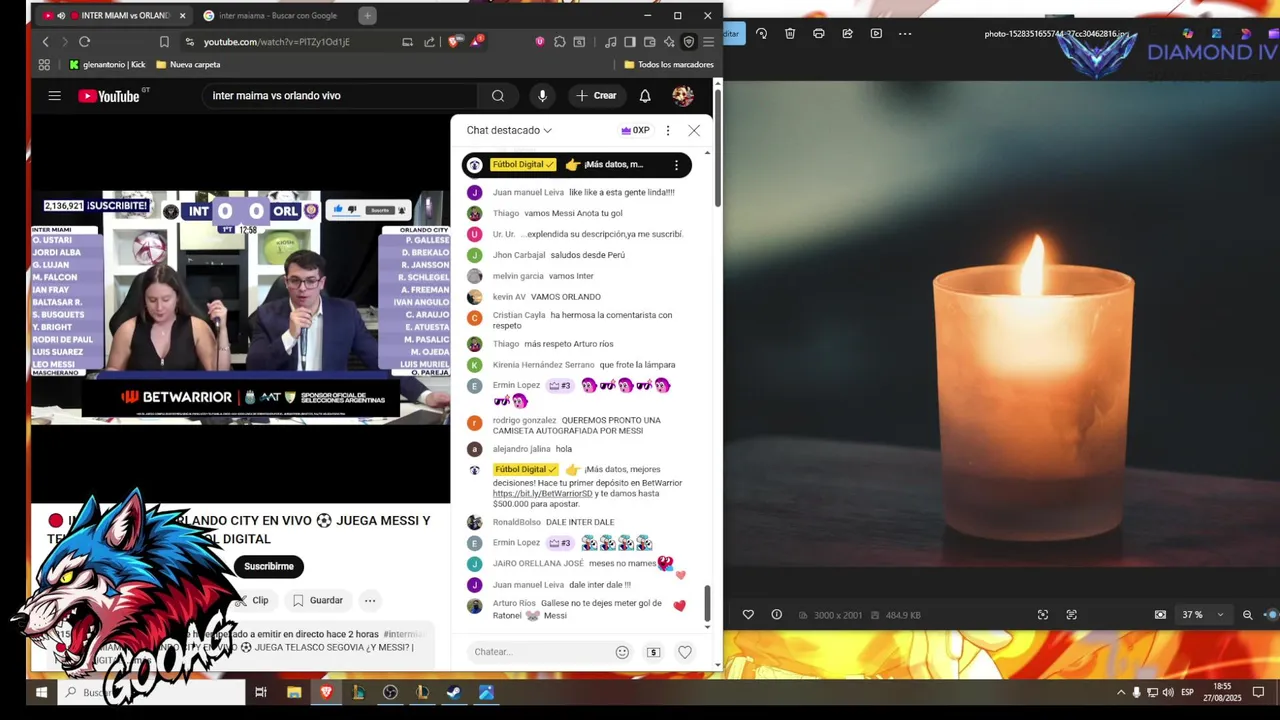Open the glenantonio Kick bookmark
The height and width of the screenshot is (720, 1280).
pos(107,65)
